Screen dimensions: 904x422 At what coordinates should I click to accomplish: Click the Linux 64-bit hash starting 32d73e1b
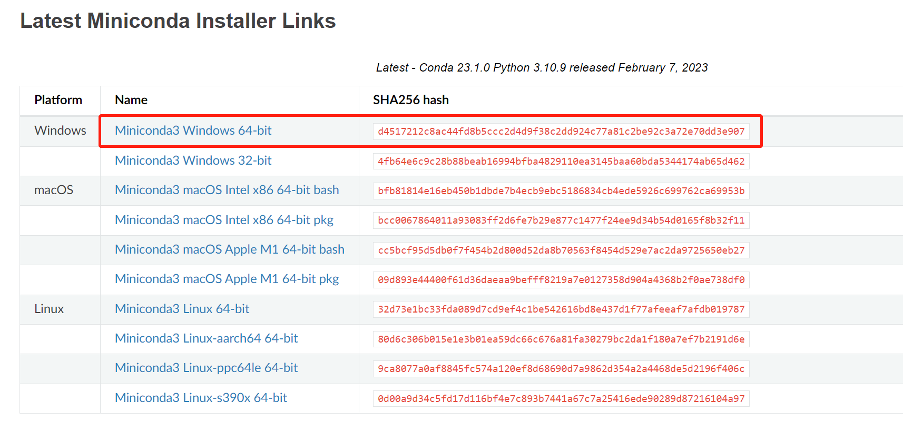click(561, 309)
